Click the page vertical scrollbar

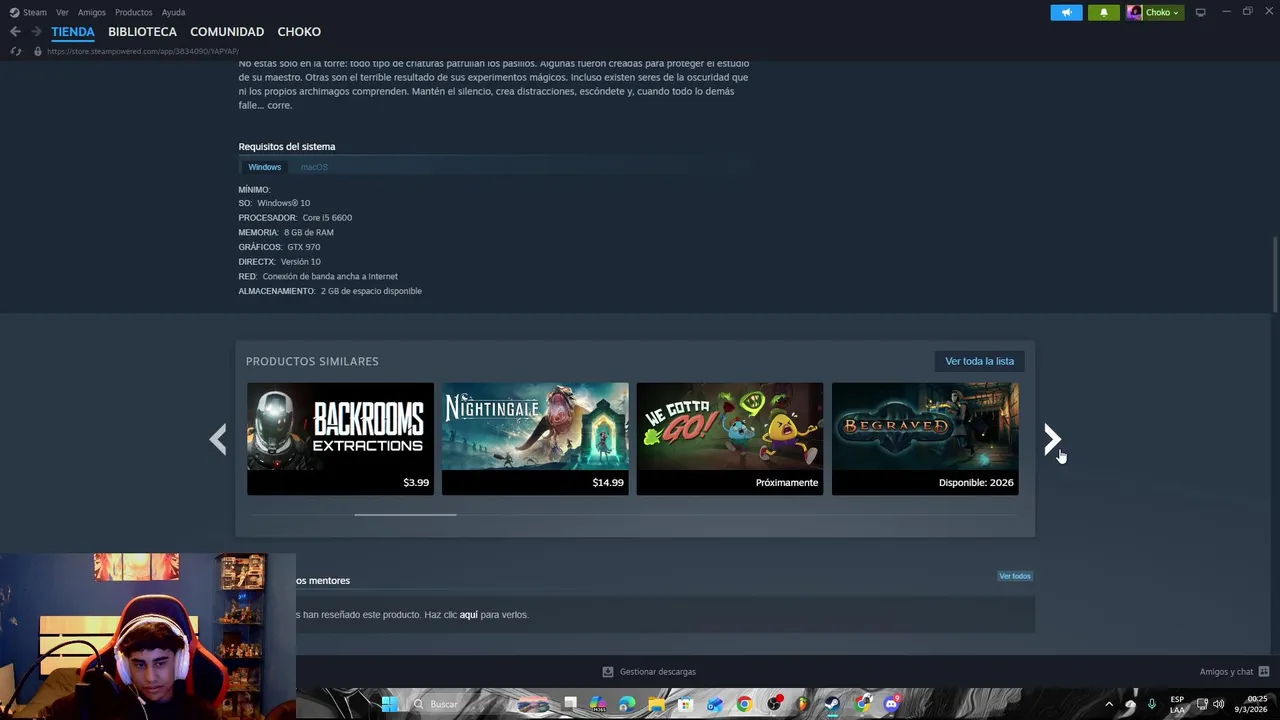pos(1275,274)
